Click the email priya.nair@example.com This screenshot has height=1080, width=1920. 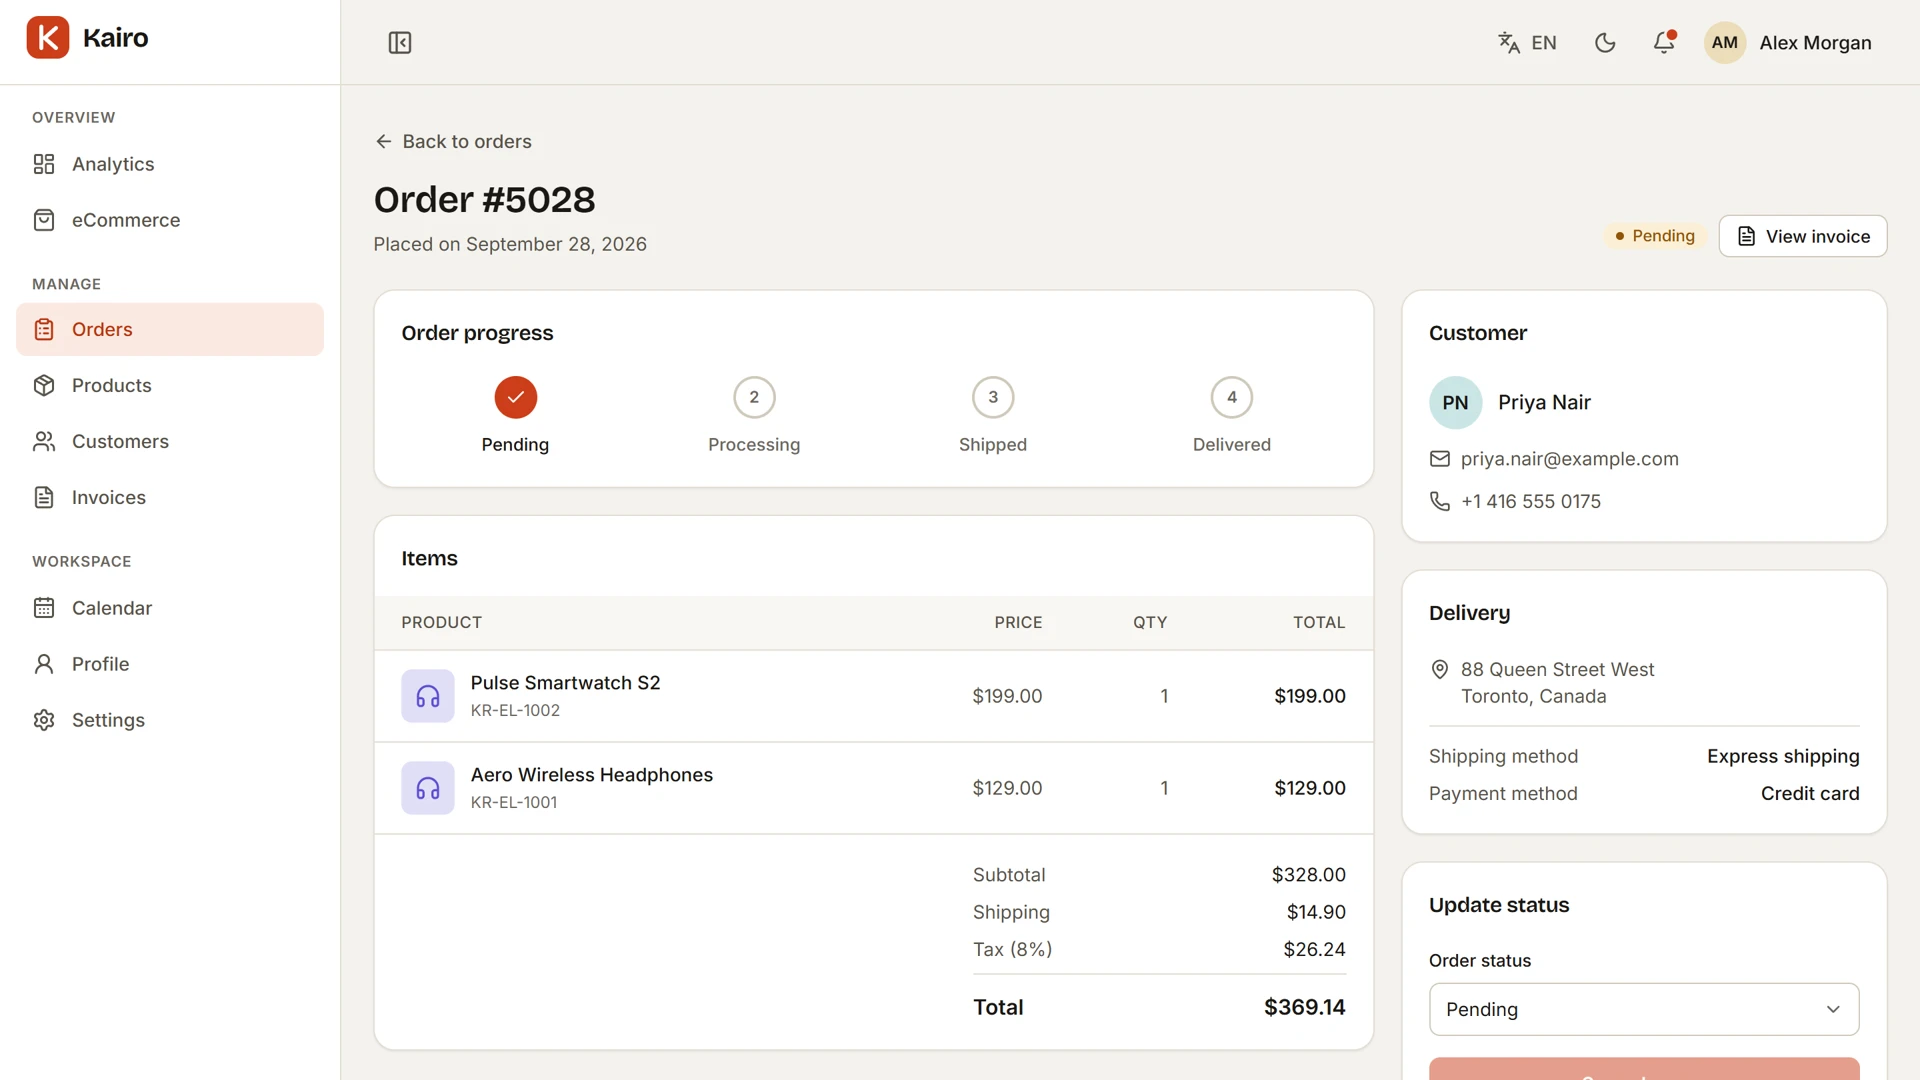[x=1569, y=459]
